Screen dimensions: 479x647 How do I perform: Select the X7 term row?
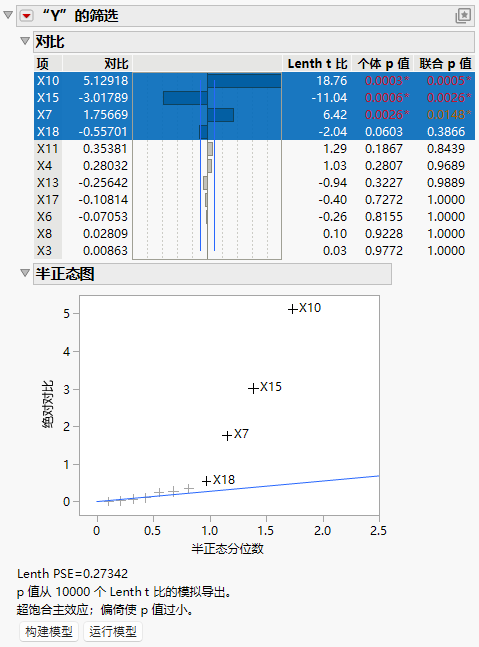click(x=254, y=114)
